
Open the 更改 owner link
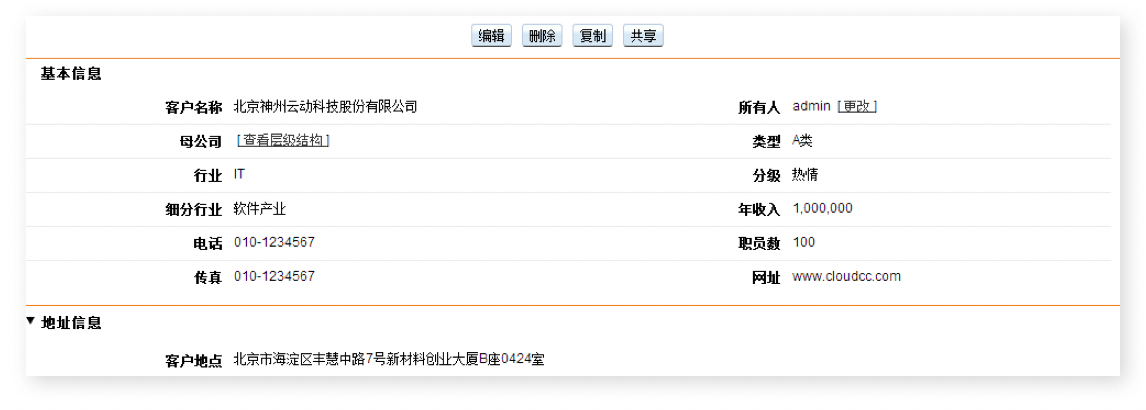[857, 107]
